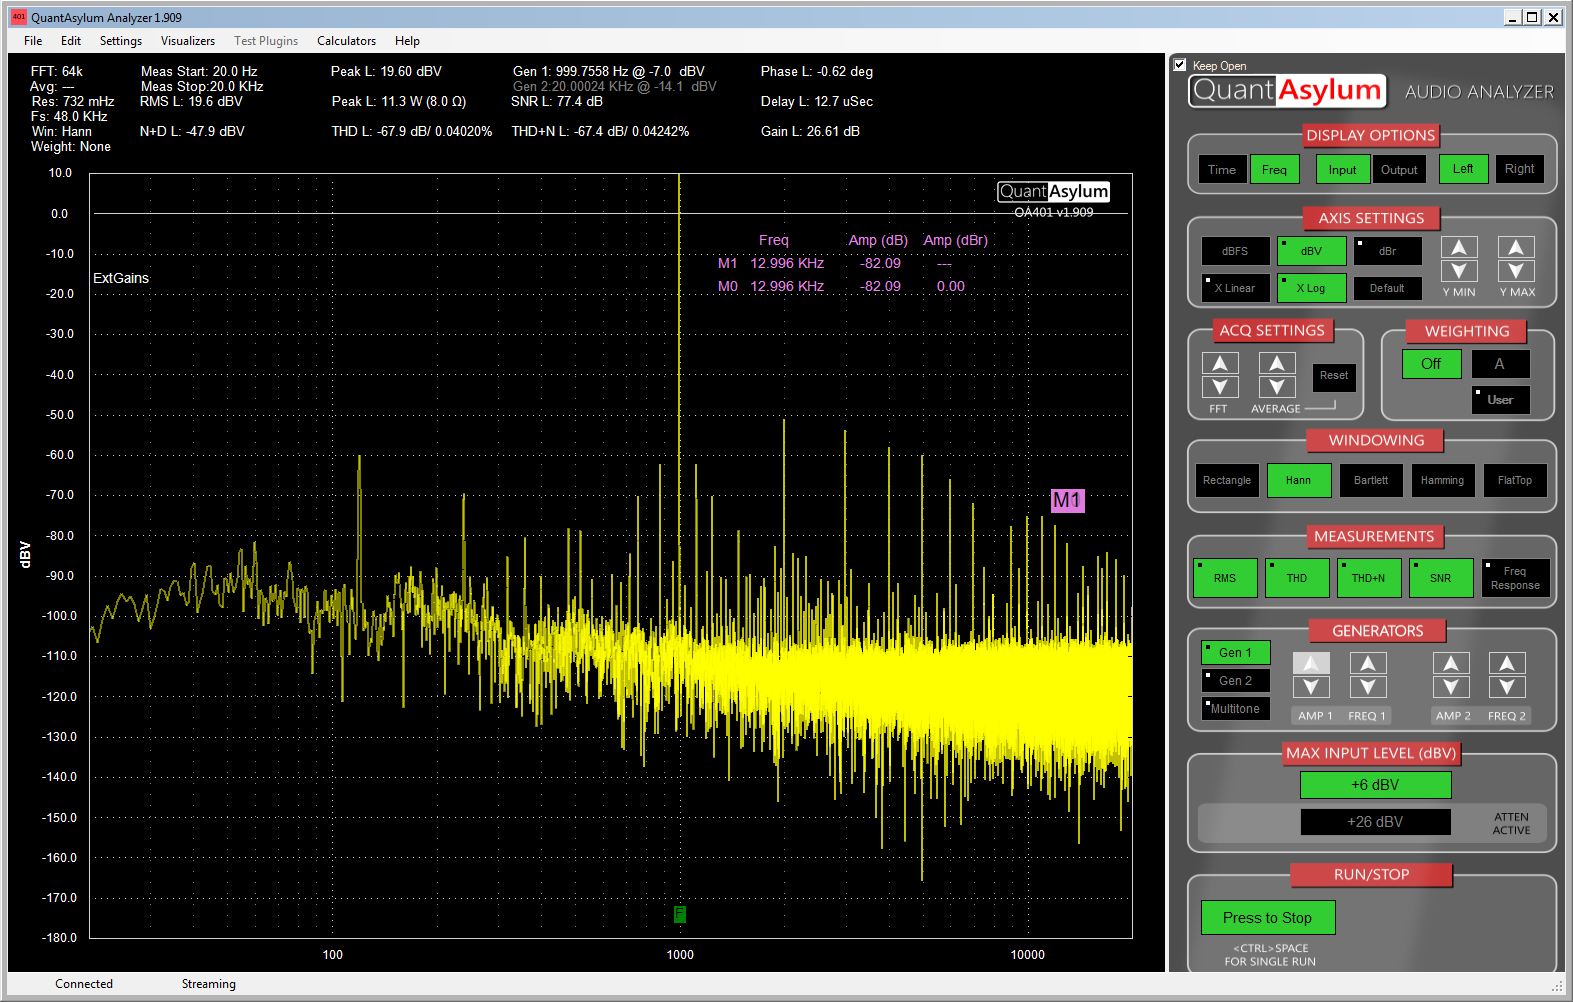Turn weighting Off
The image size is (1573, 1002).
1432,364
